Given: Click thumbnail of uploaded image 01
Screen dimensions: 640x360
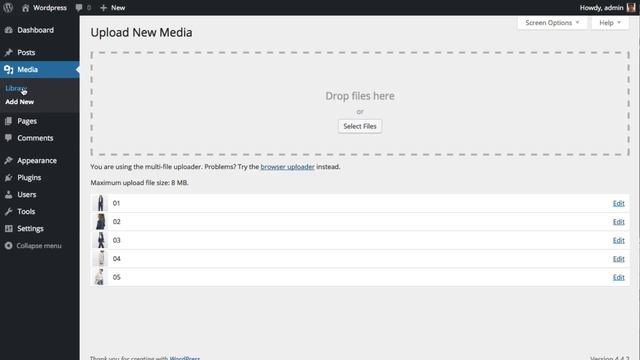Looking at the screenshot, I should coord(100,203).
